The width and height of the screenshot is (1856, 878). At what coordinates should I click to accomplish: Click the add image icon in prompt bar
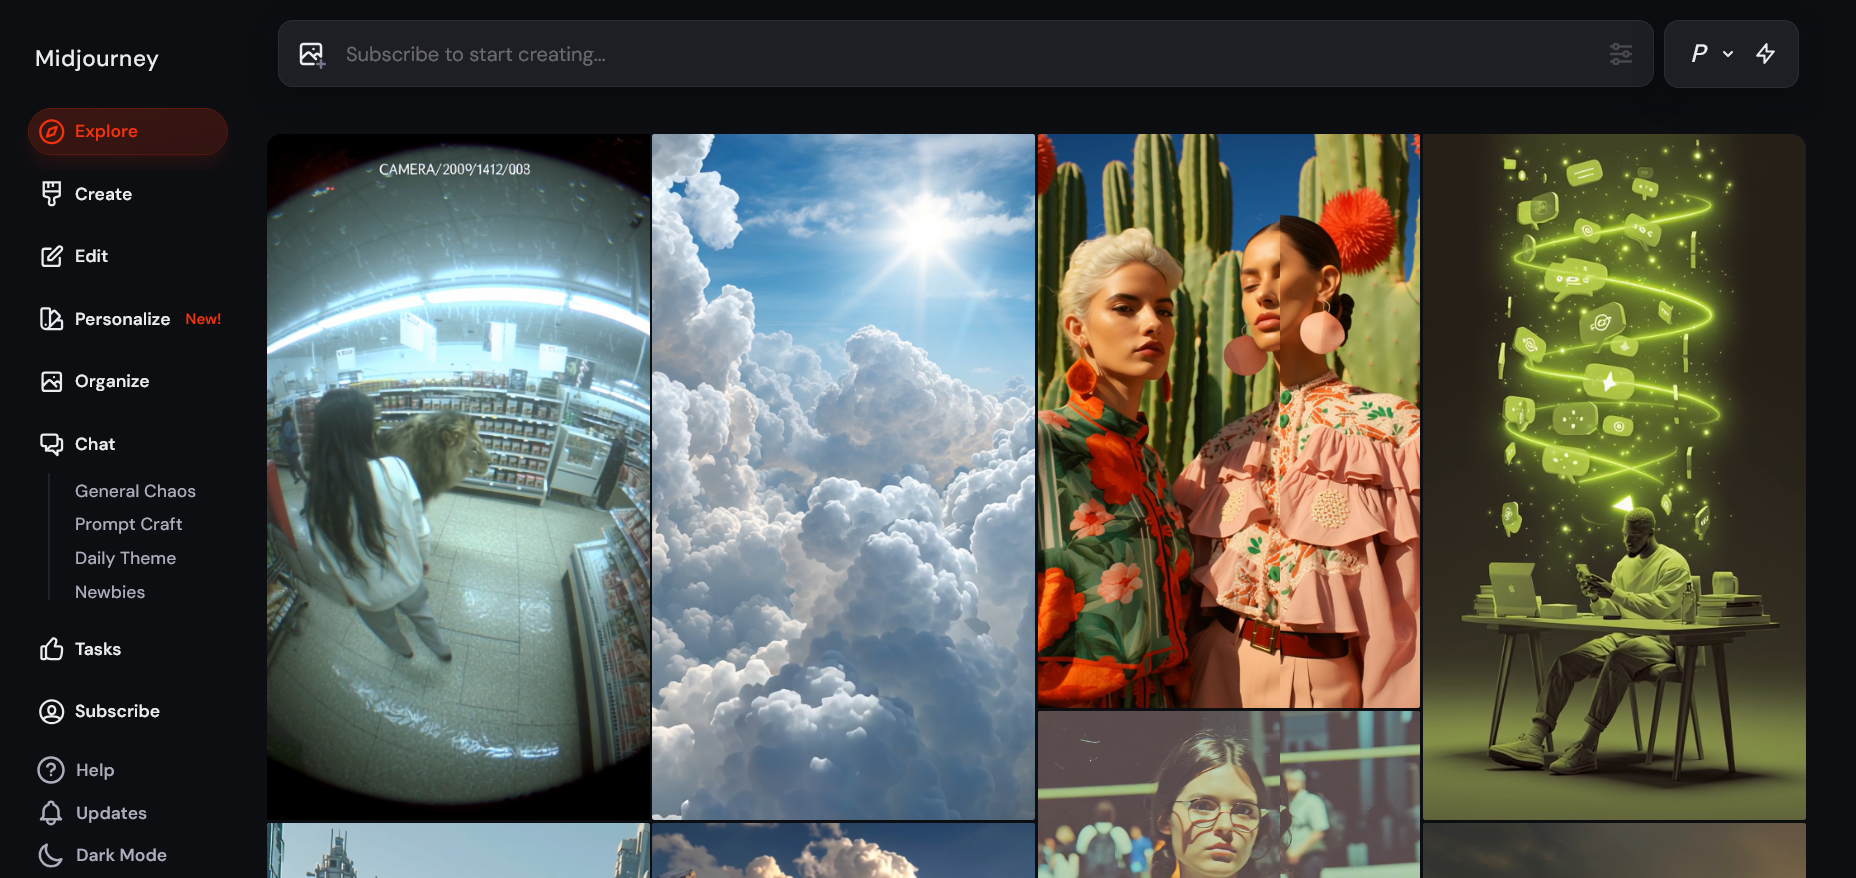pyautogui.click(x=312, y=55)
